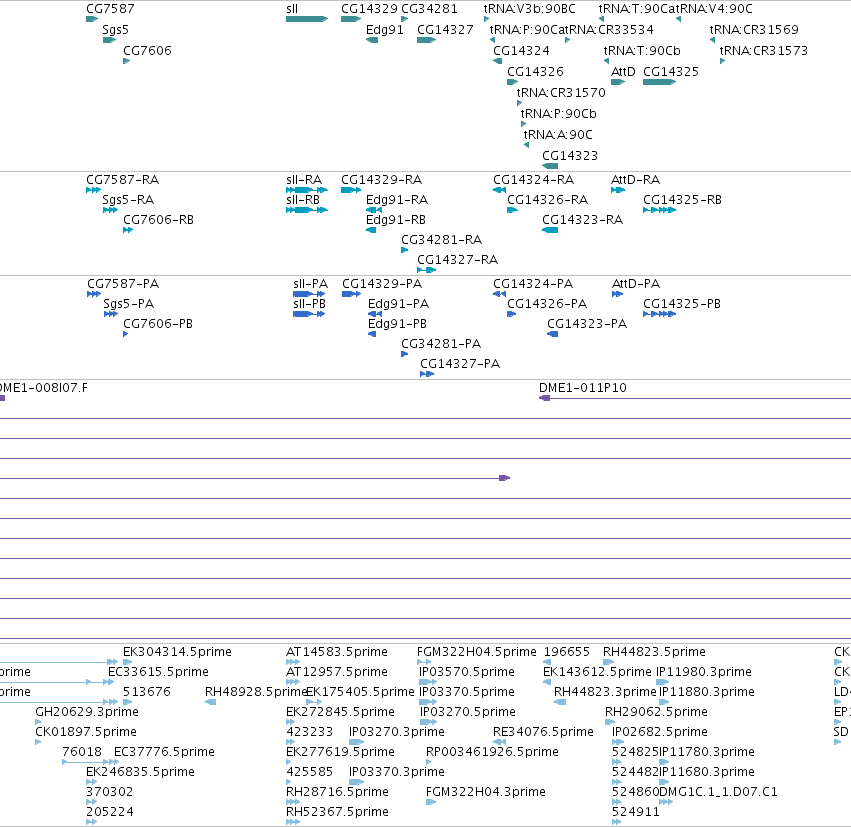Select protein CG7606-PB

(158, 324)
